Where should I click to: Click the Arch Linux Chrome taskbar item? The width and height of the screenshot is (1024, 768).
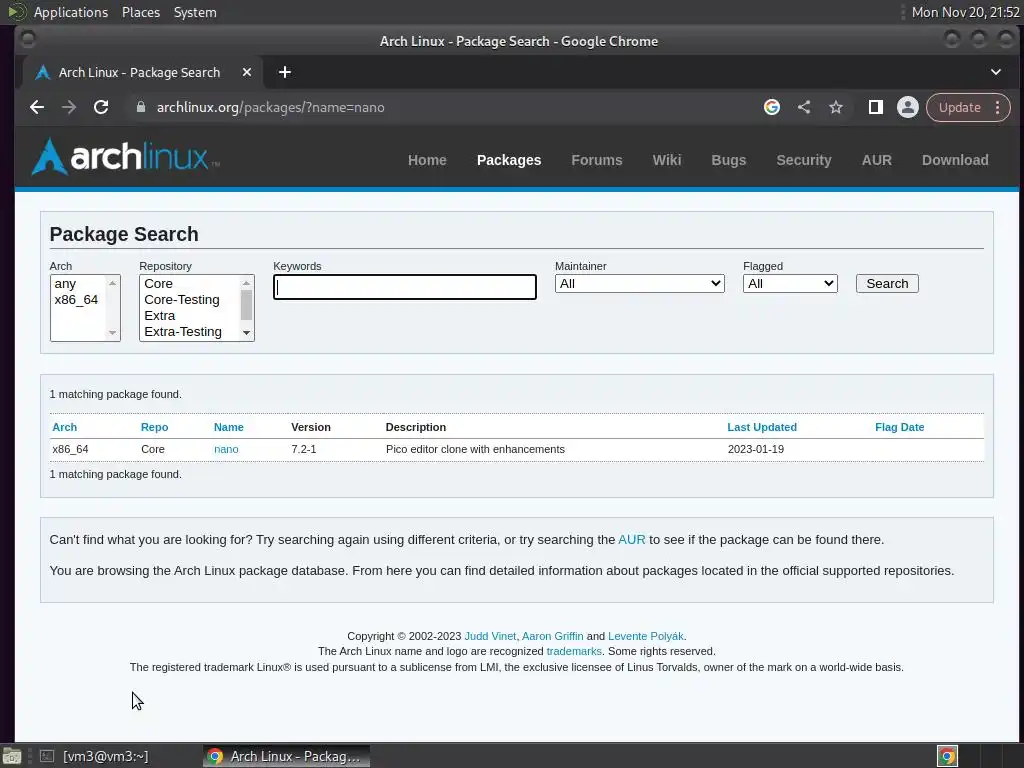pyautogui.click(x=286, y=756)
